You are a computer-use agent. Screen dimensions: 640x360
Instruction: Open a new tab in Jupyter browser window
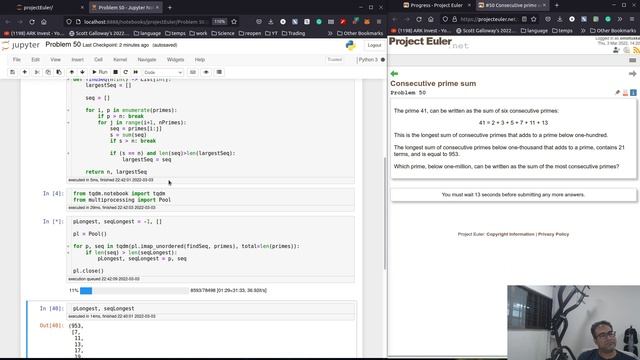coord(170,7)
